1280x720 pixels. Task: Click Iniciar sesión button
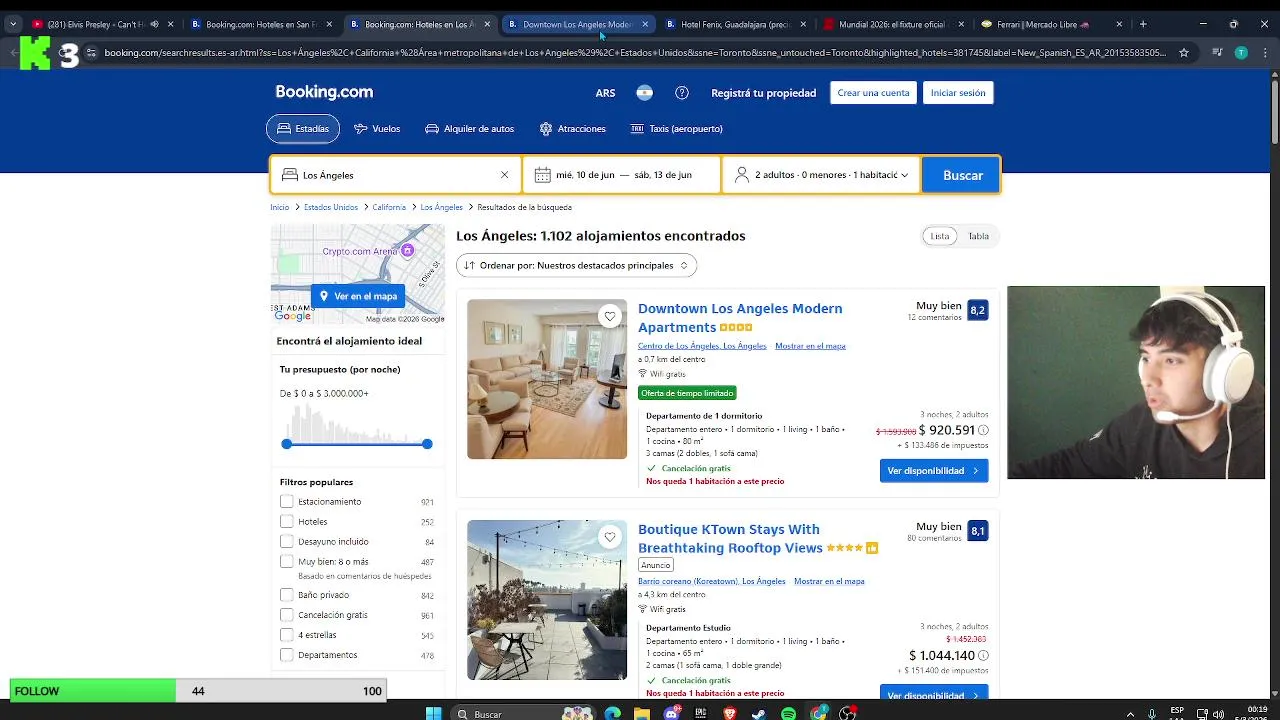(x=958, y=93)
